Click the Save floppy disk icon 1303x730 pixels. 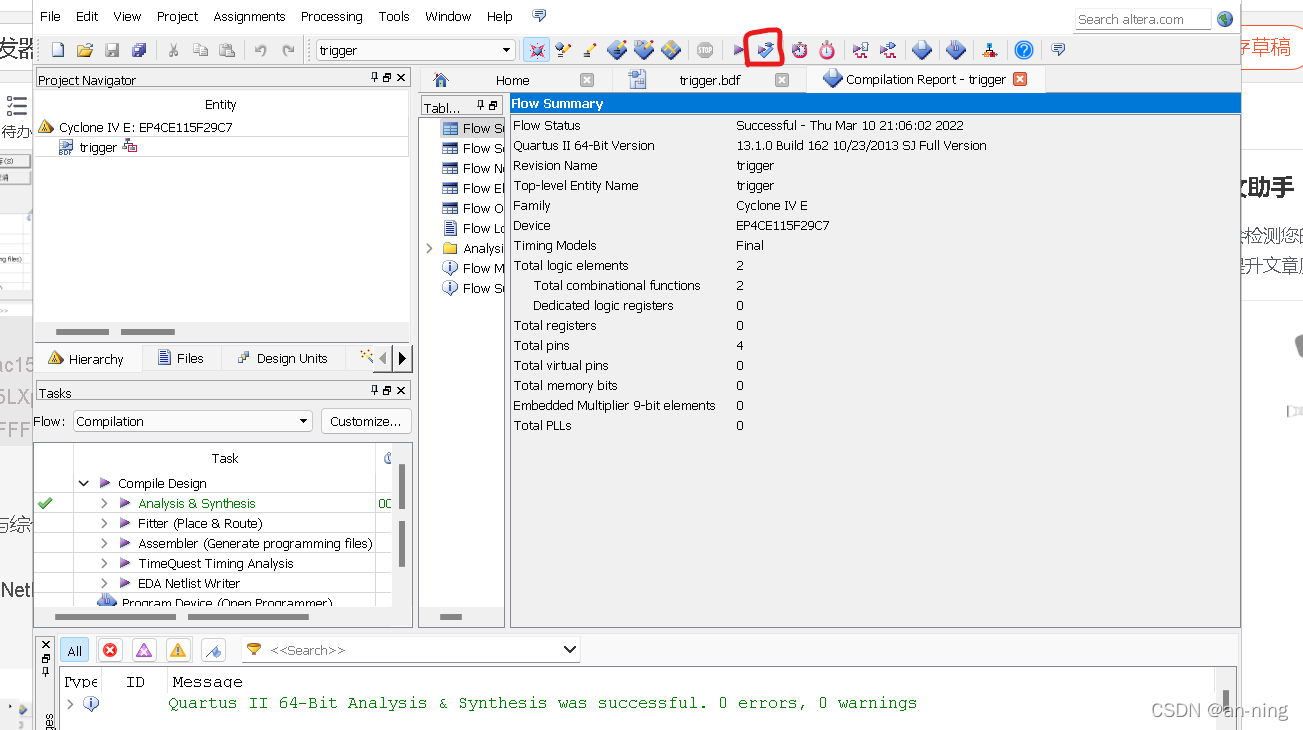(112, 50)
